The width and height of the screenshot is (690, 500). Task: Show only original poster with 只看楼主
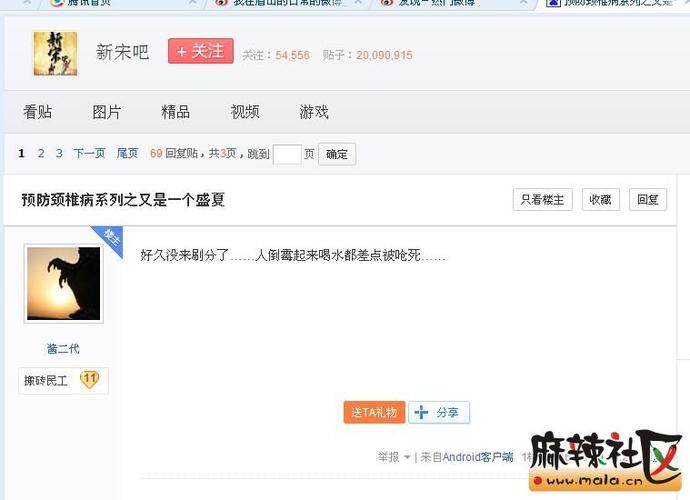(x=543, y=200)
